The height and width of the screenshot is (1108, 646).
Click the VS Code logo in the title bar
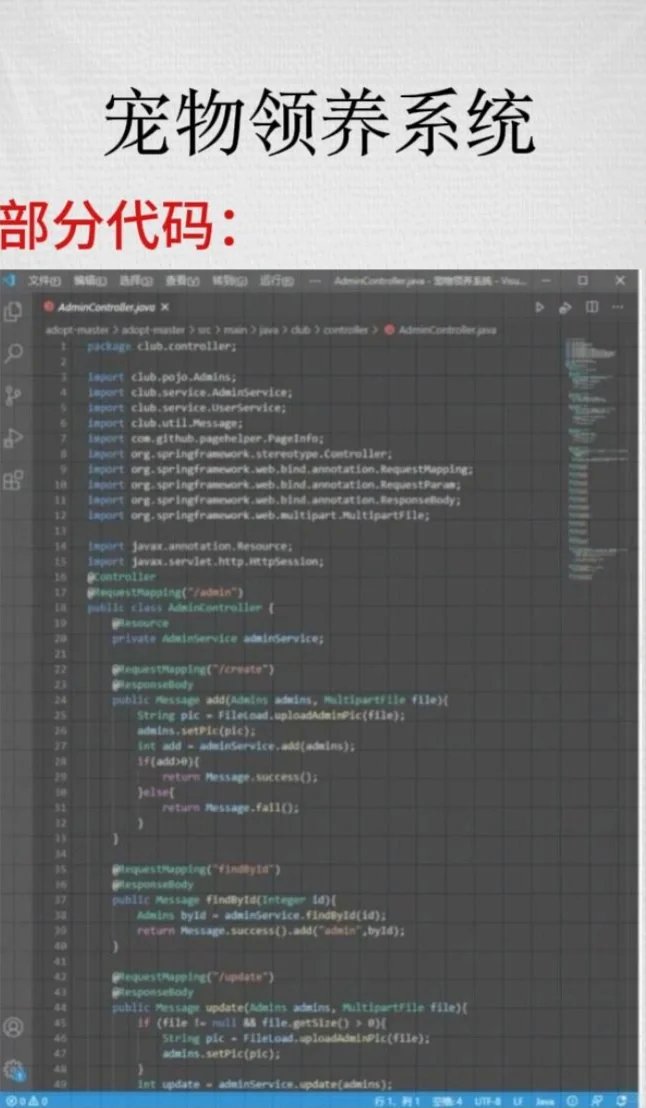coord(8,281)
